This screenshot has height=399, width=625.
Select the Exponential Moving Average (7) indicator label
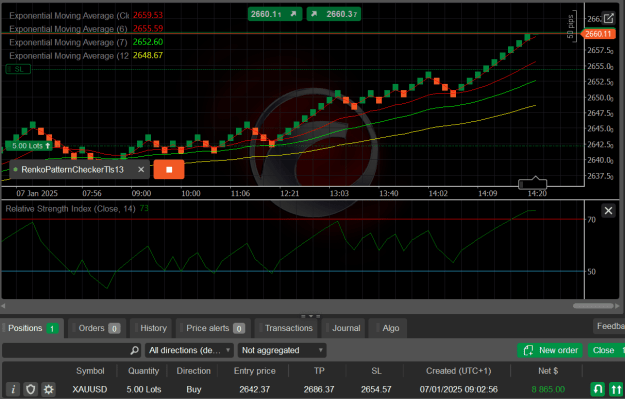68,42
